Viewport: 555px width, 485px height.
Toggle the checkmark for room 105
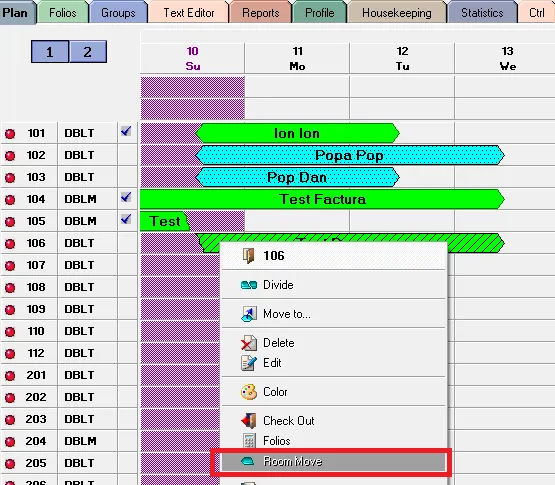tap(126, 219)
